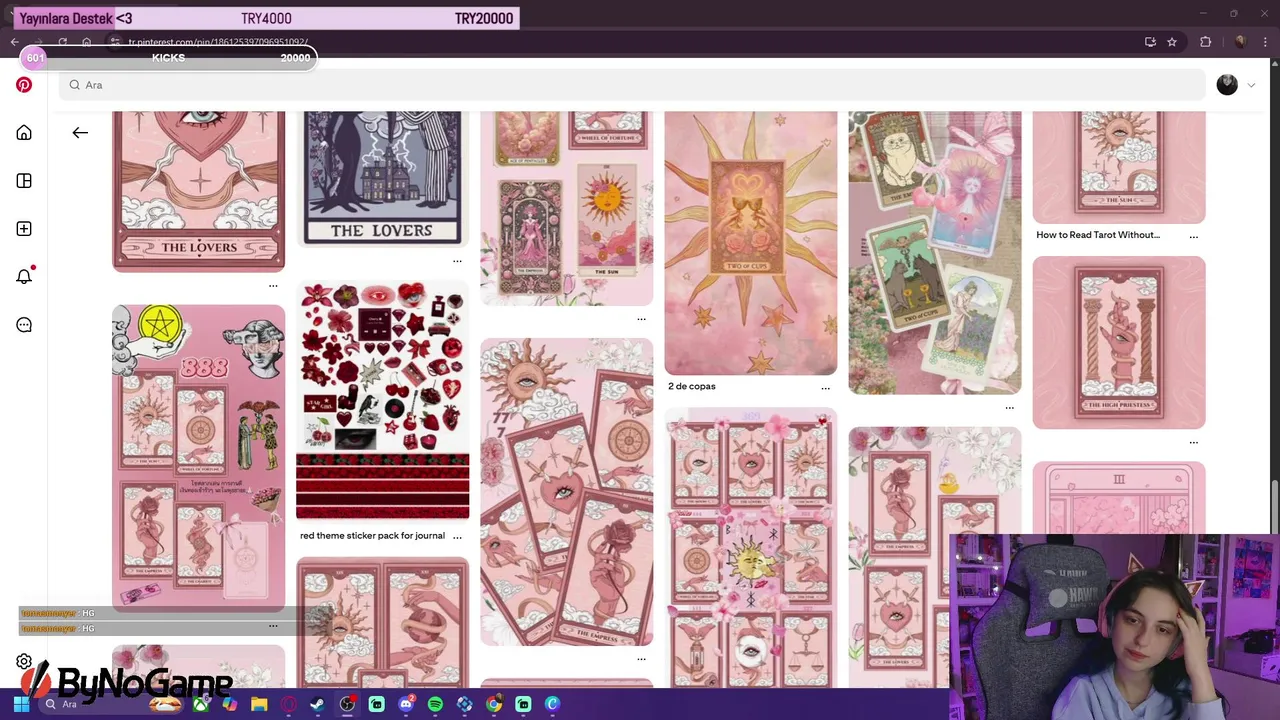Open the pink THE LOVERS tarot card pin
Screen dimensions: 1280x720
point(198,191)
